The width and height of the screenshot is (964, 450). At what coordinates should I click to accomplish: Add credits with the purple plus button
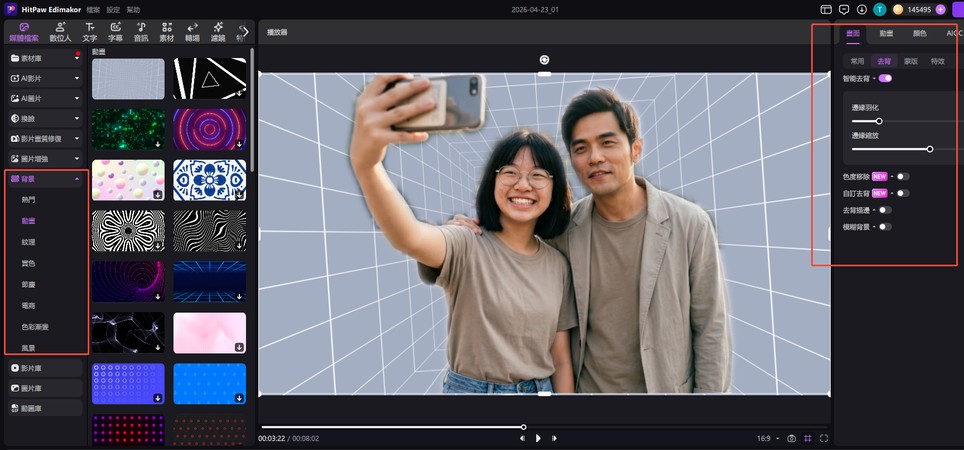pyautogui.click(x=940, y=10)
